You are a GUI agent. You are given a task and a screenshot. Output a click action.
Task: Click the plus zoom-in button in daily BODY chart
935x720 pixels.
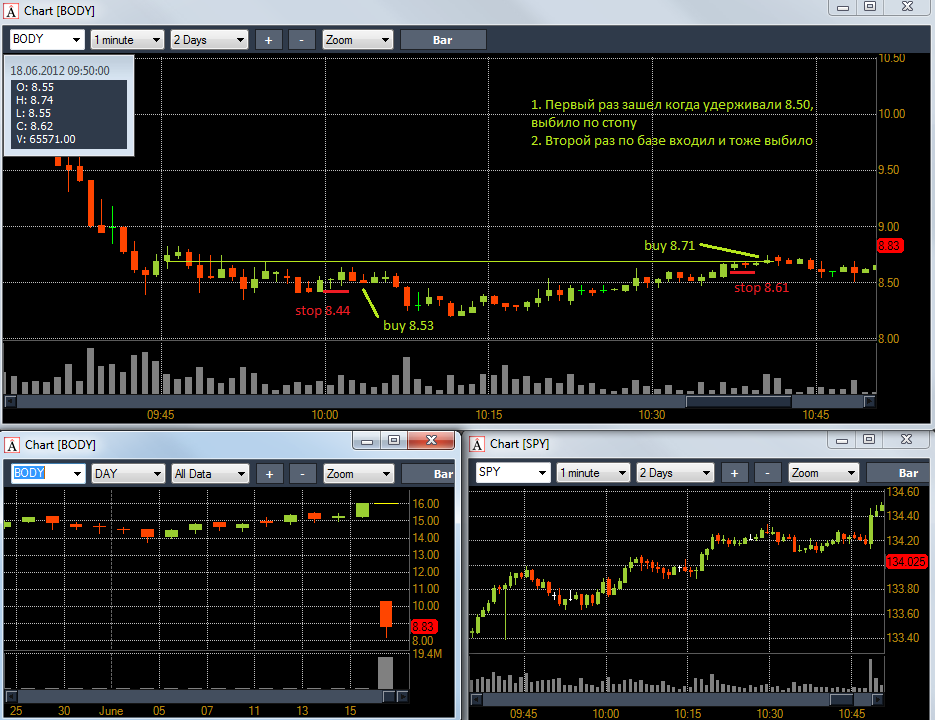pyautogui.click(x=270, y=474)
